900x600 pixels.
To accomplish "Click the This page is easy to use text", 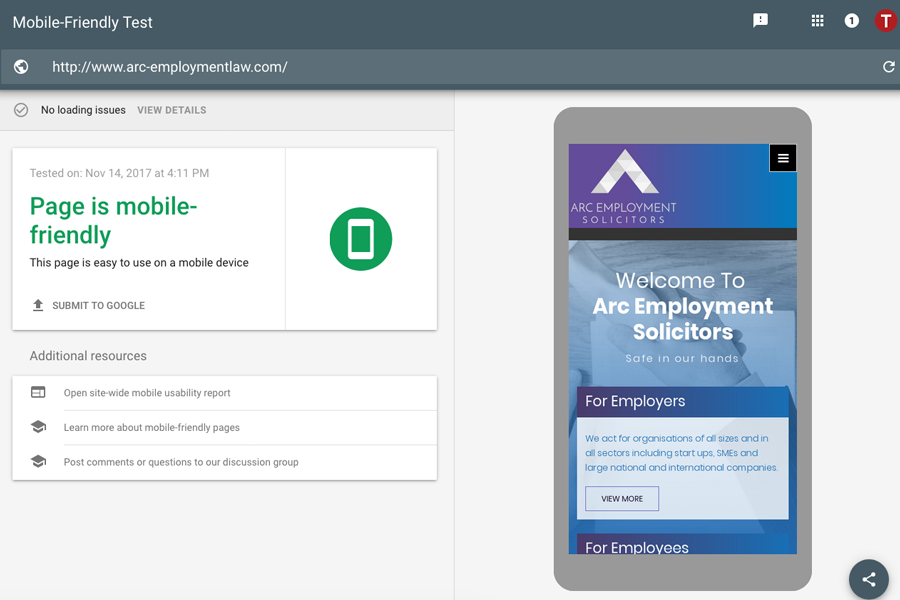I will coord(139,262).
